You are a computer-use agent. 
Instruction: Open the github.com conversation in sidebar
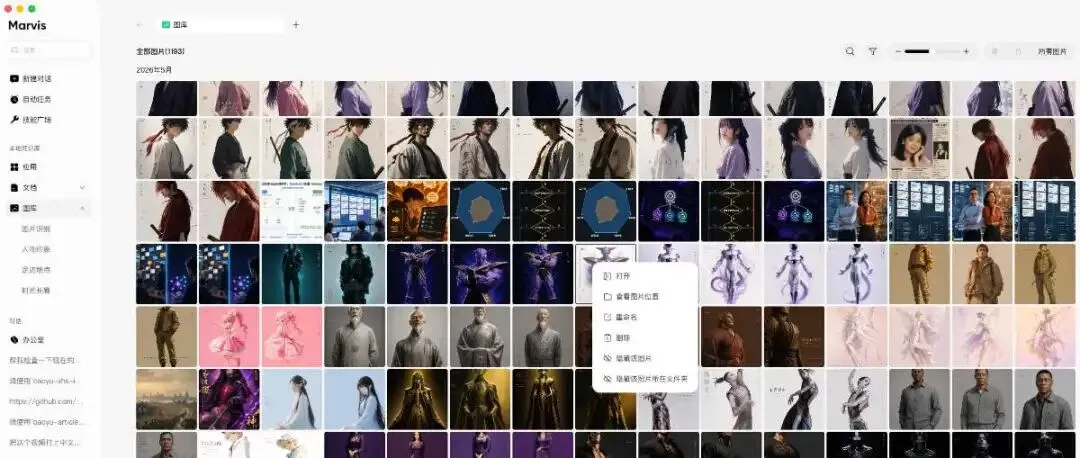tap(46, 402)
